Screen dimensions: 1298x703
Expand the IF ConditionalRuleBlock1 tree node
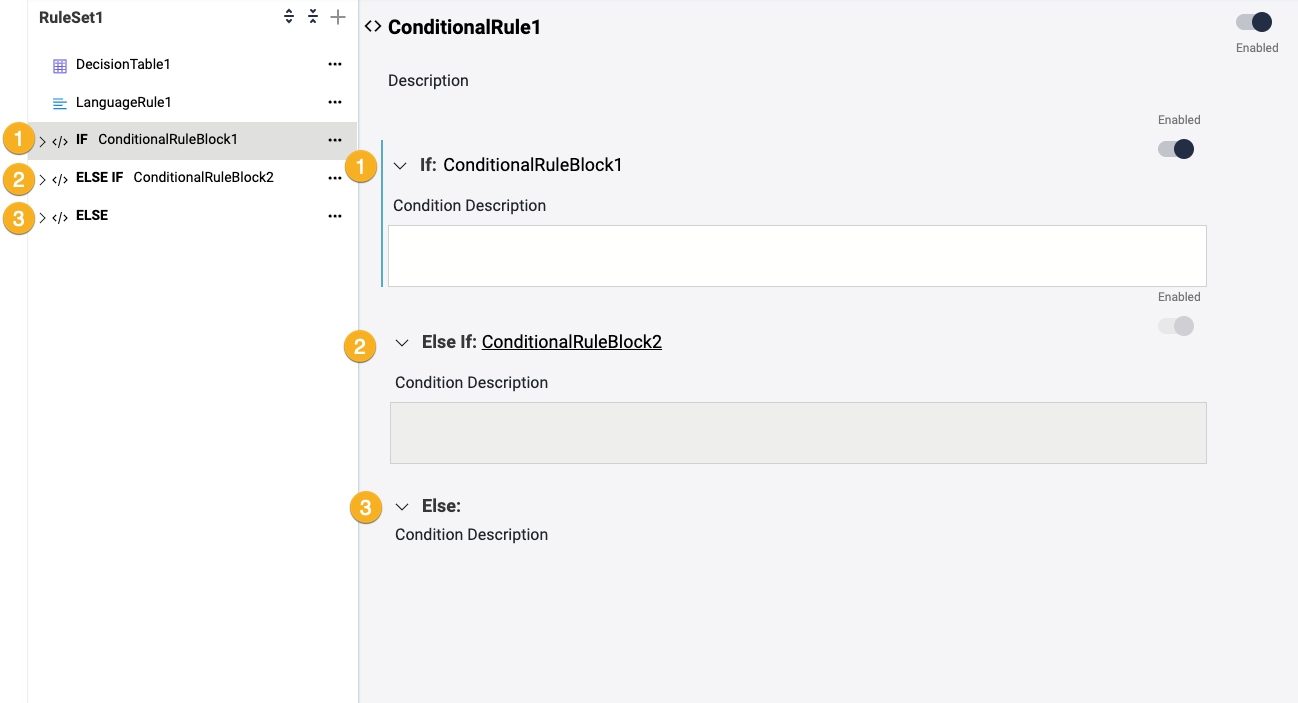pyautogui.click(x=42, y=141)
